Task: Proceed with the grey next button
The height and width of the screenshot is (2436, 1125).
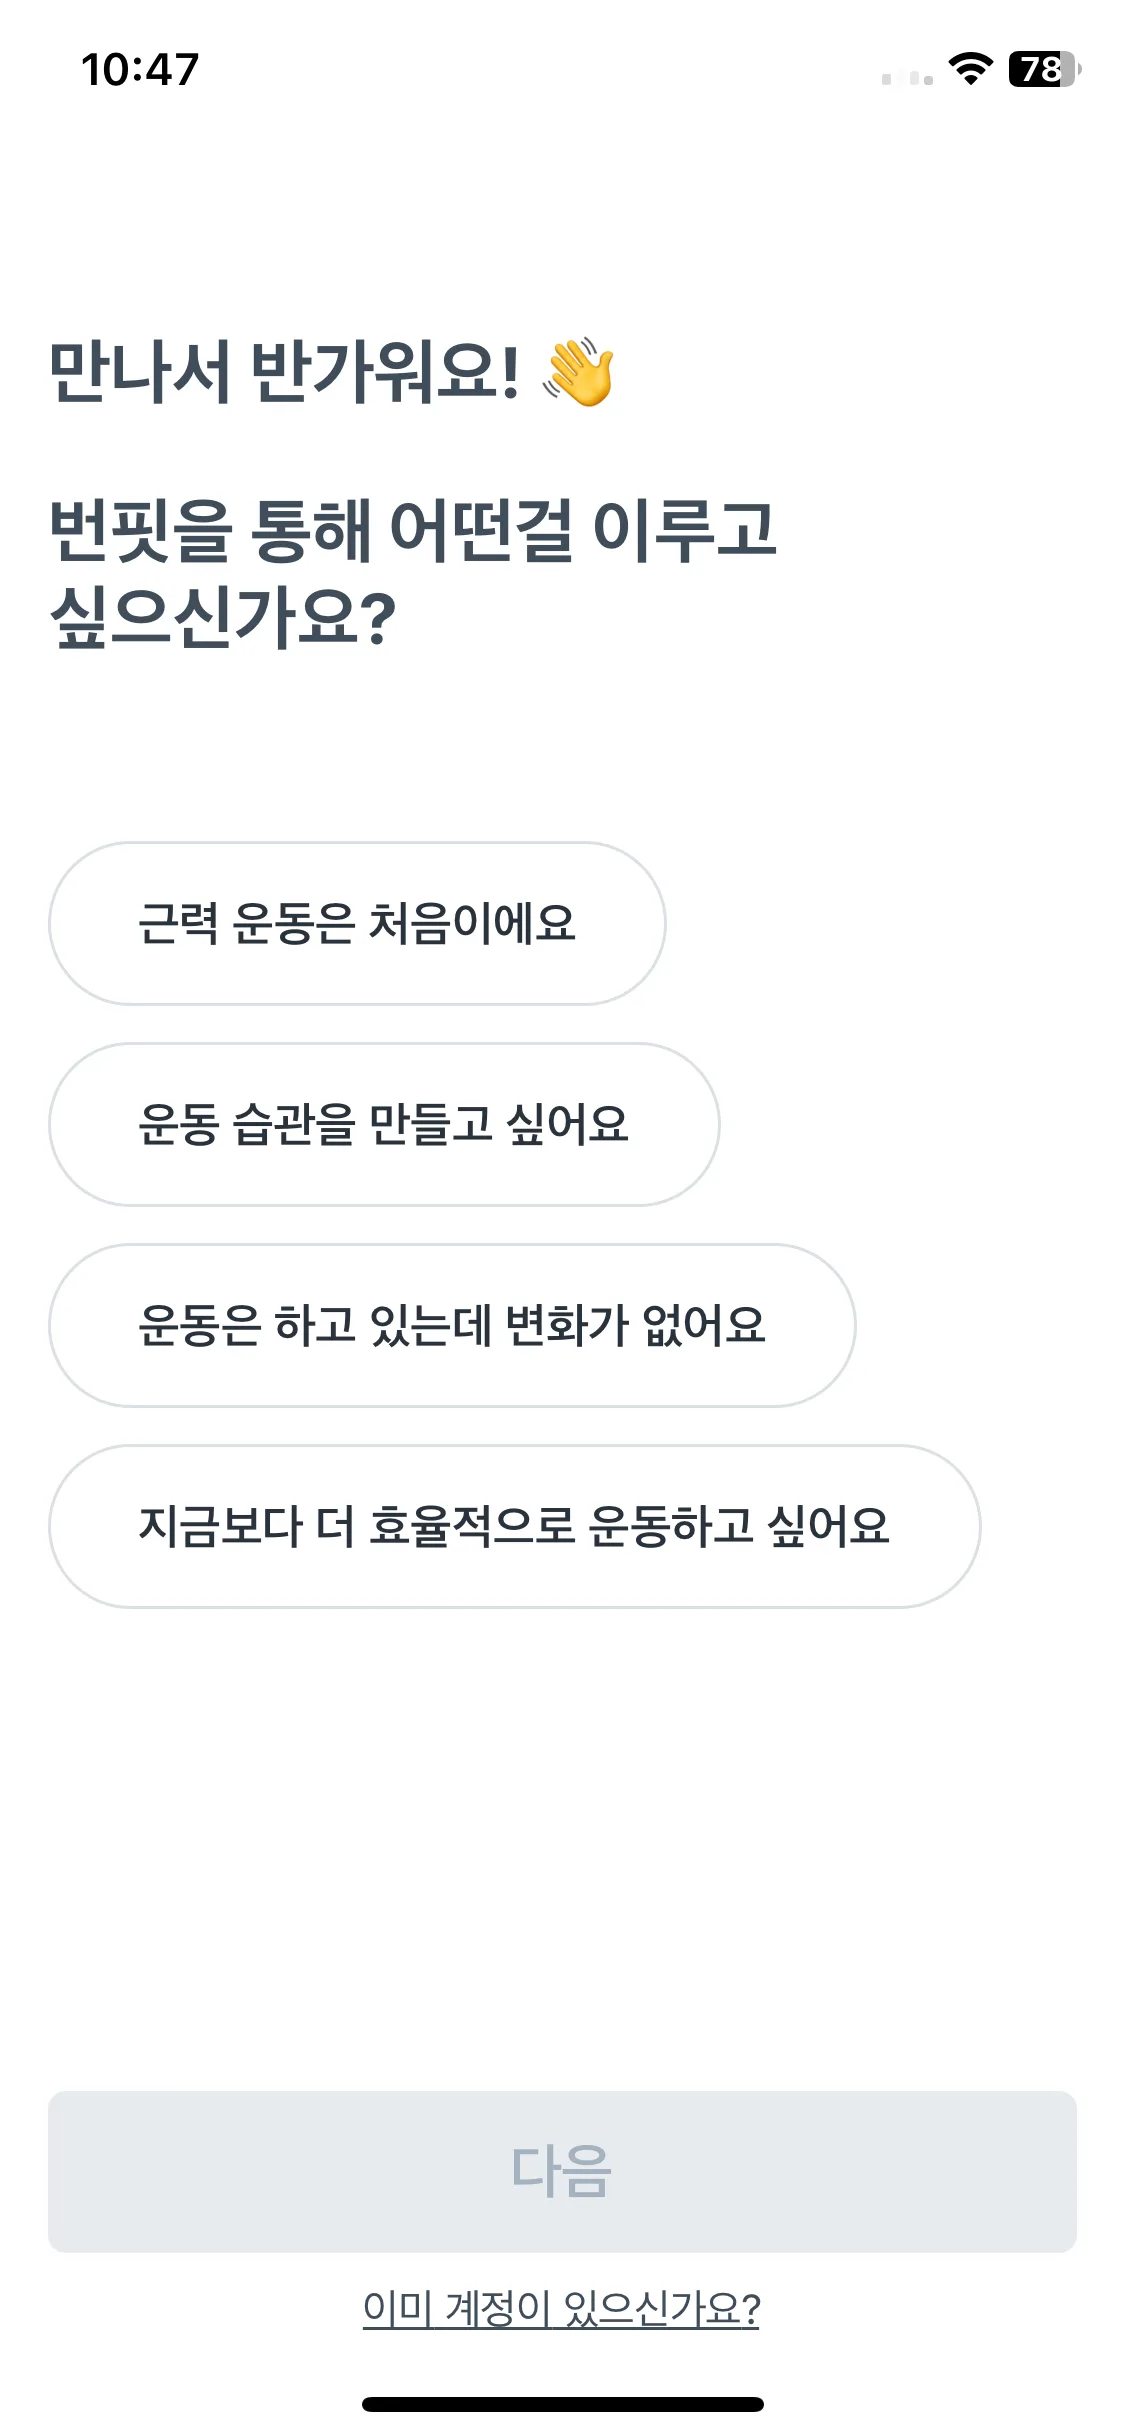Action: pos(562,2171)
